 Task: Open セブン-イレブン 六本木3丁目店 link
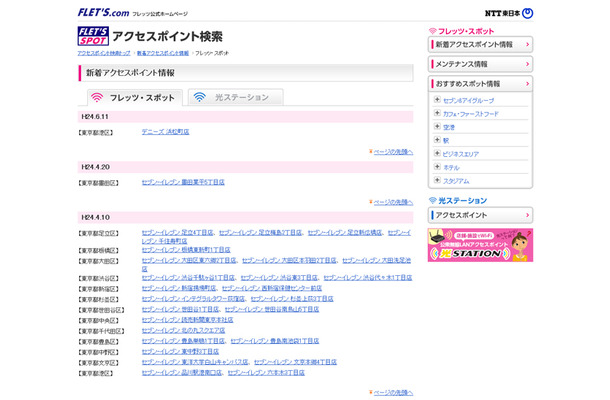pos(266,372)
